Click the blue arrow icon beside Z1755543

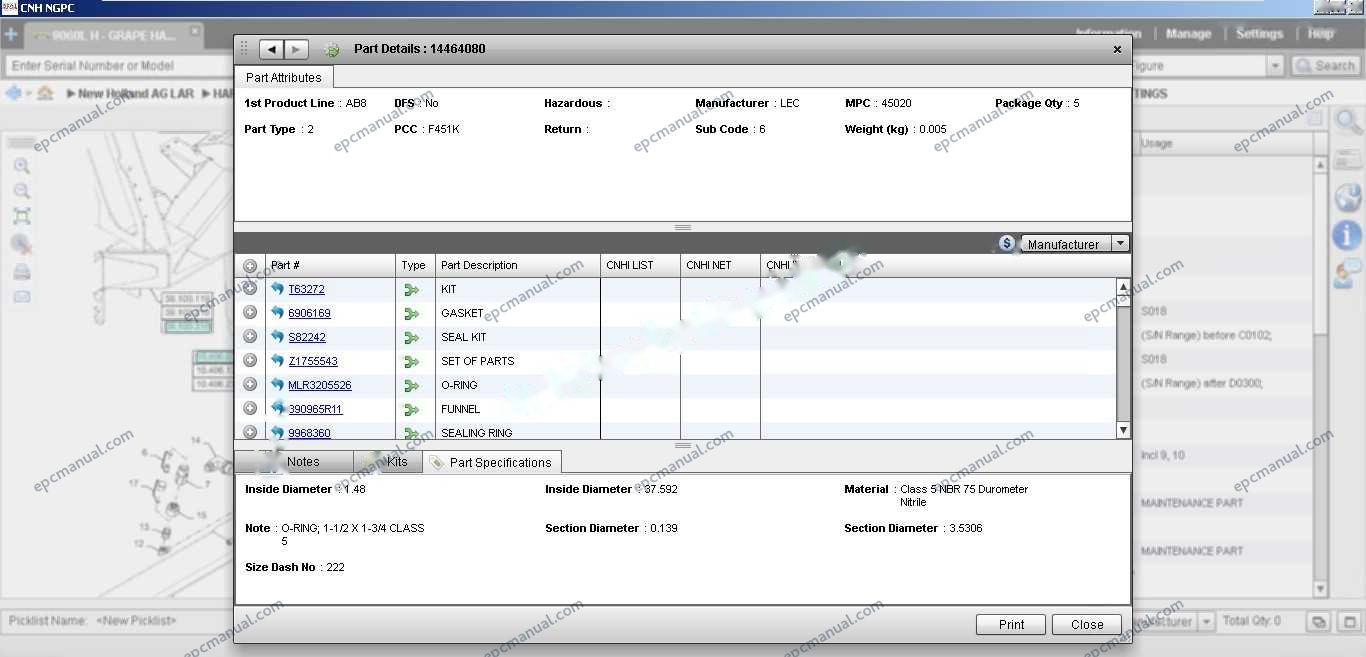[x=277, y=360]
